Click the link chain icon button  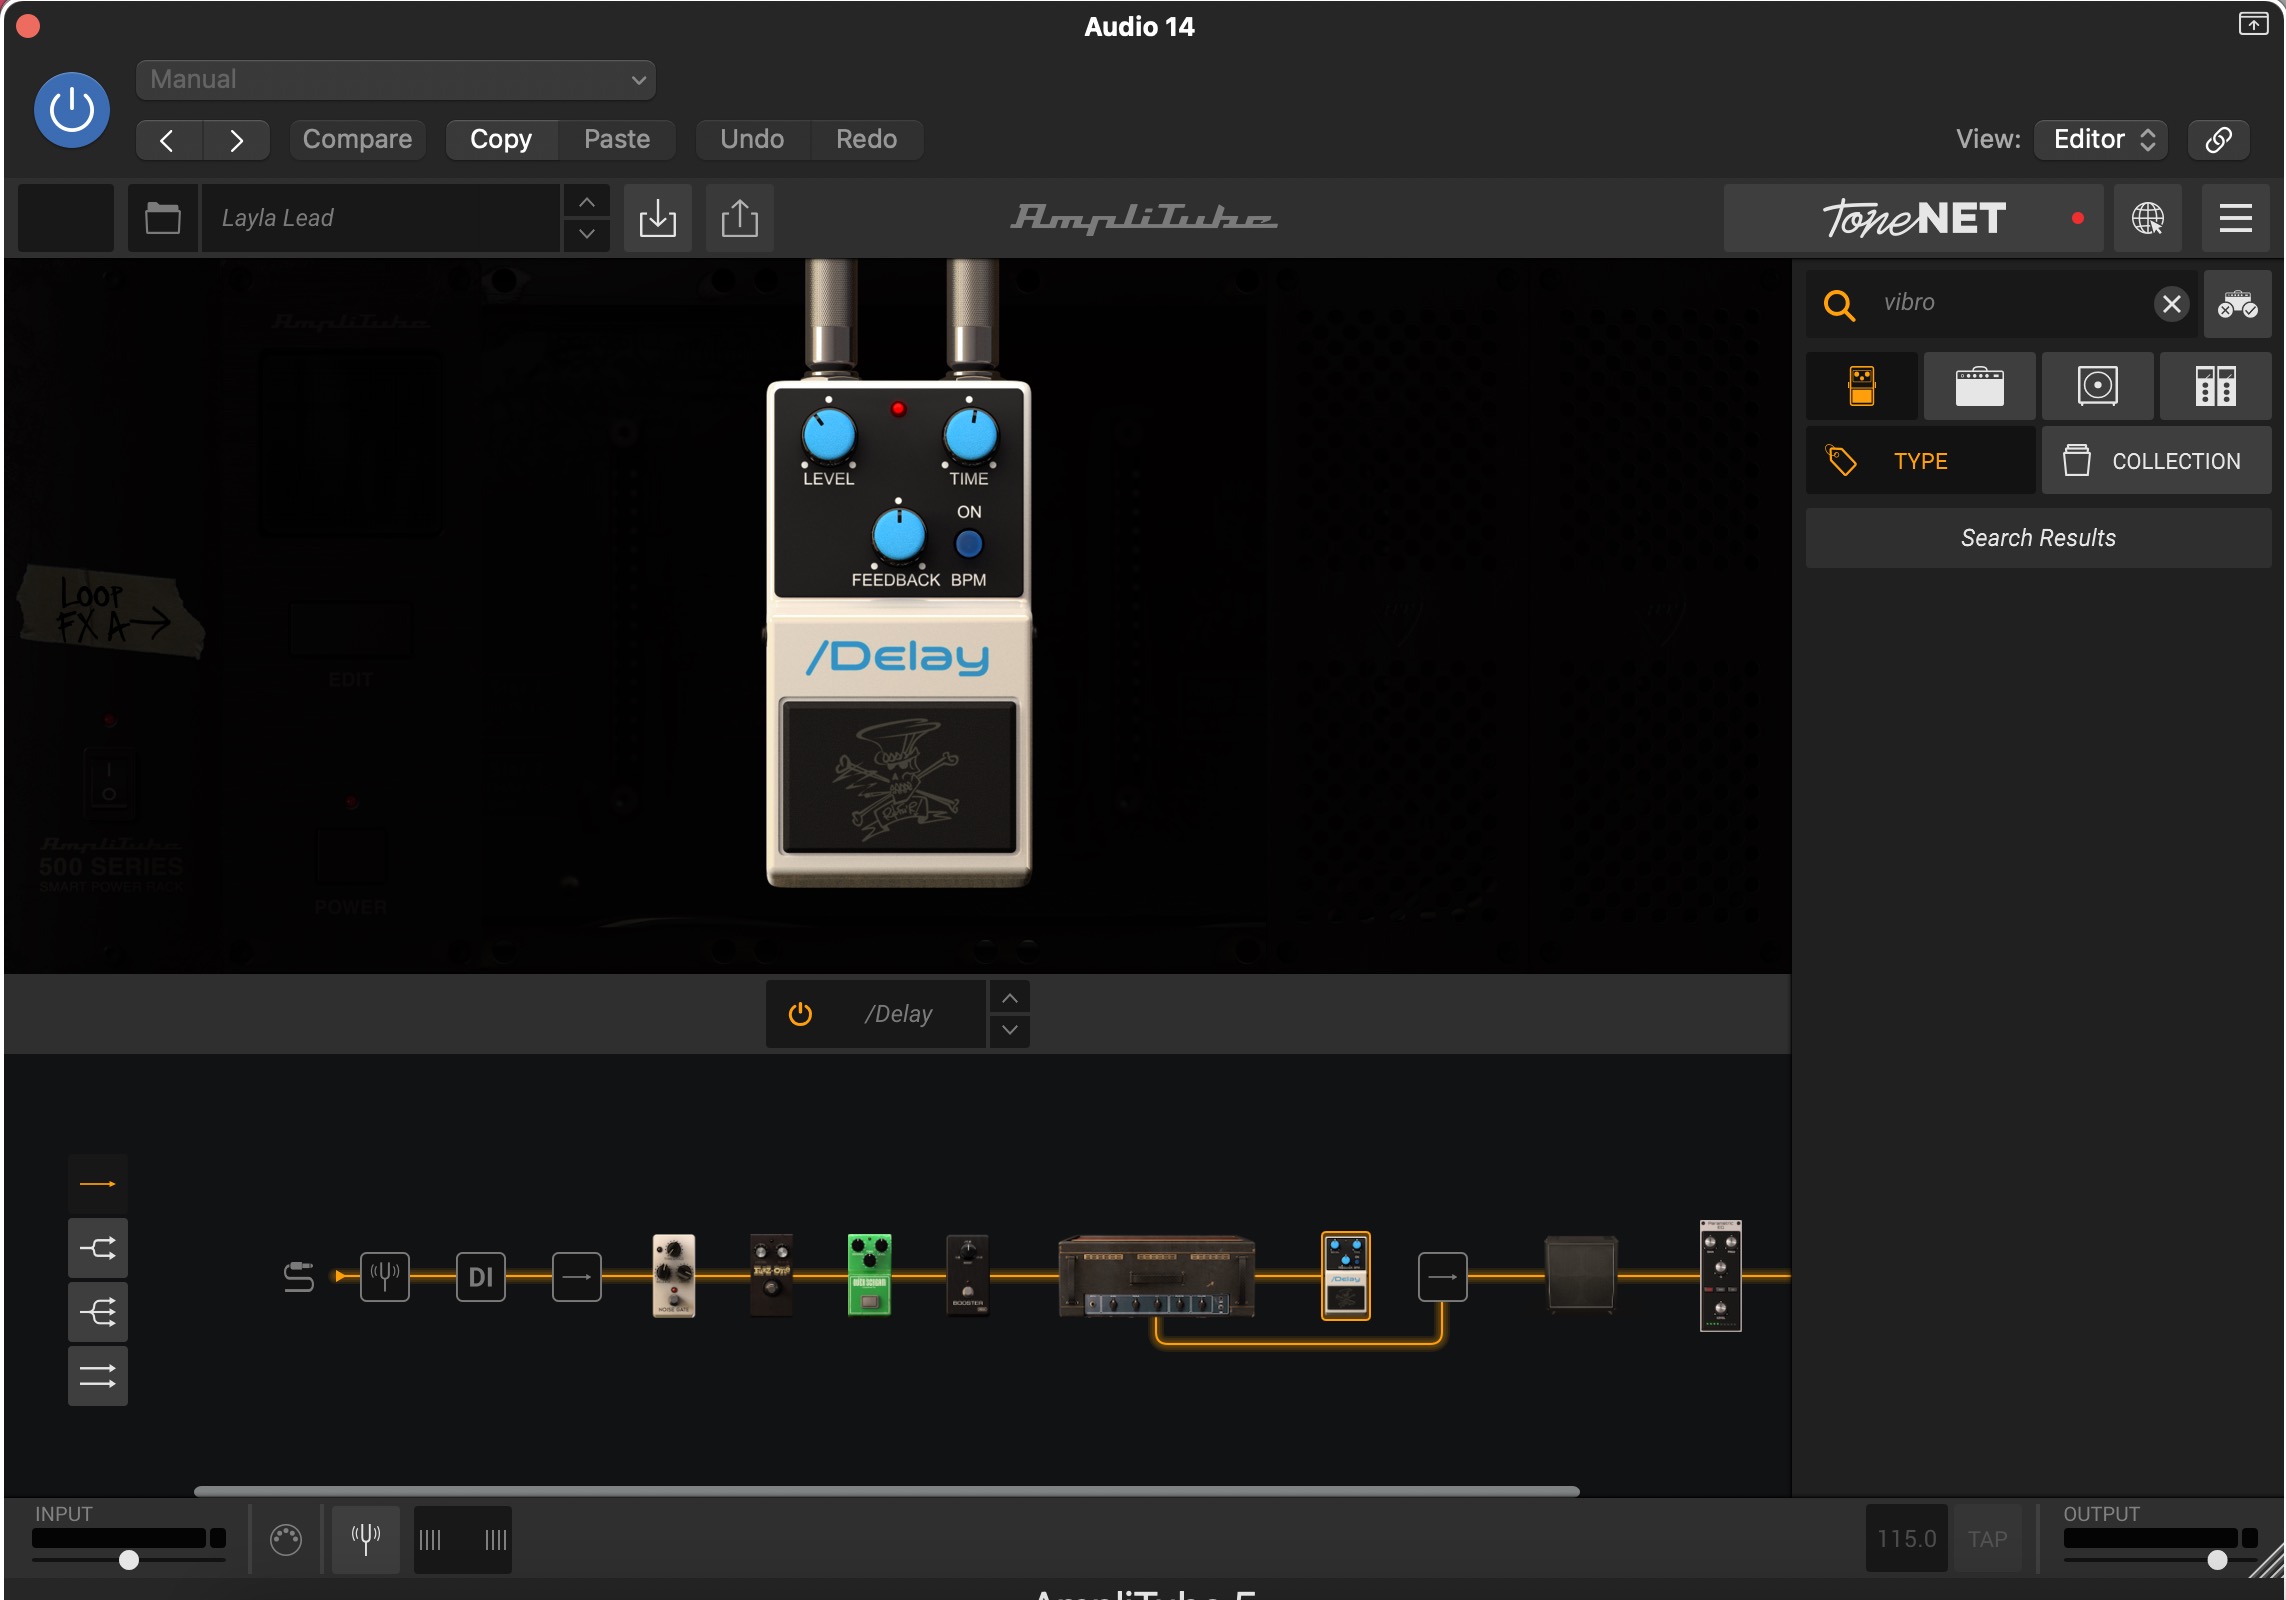(x=2218, y=139)
